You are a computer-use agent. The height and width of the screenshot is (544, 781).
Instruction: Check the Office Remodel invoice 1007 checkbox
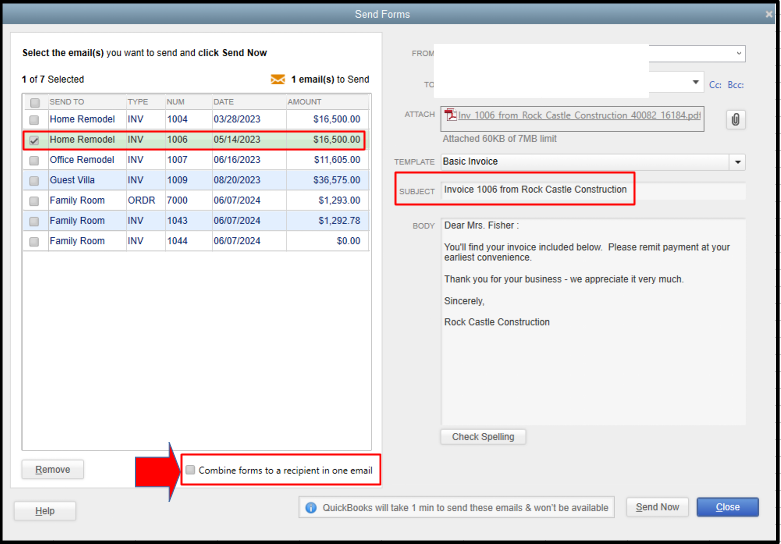pyautogui.click(x=34, y=161)
